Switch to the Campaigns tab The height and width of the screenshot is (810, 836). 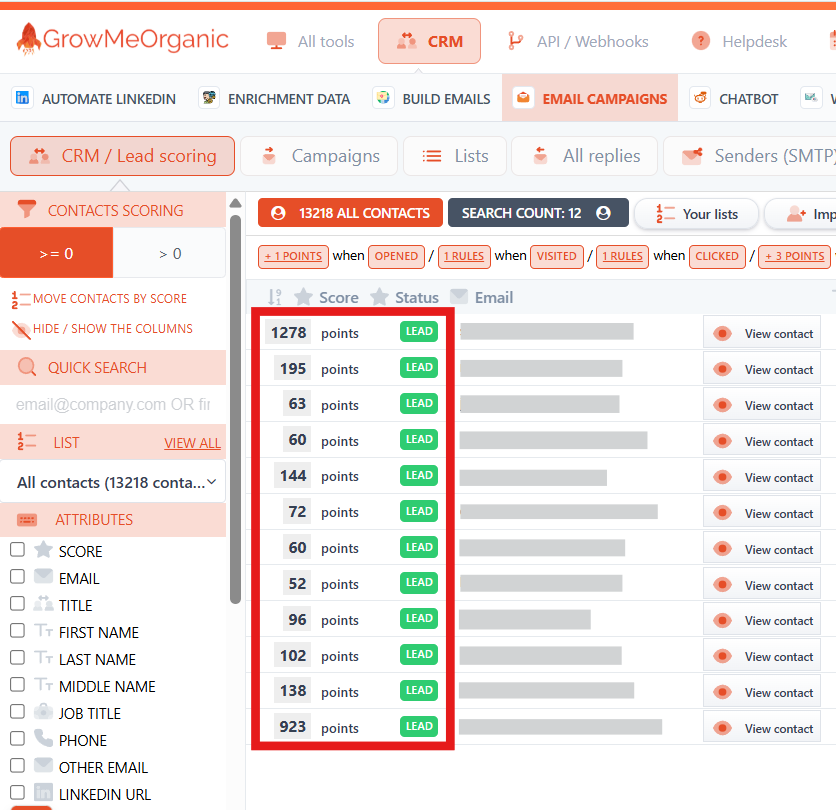[x=319, y=156]
